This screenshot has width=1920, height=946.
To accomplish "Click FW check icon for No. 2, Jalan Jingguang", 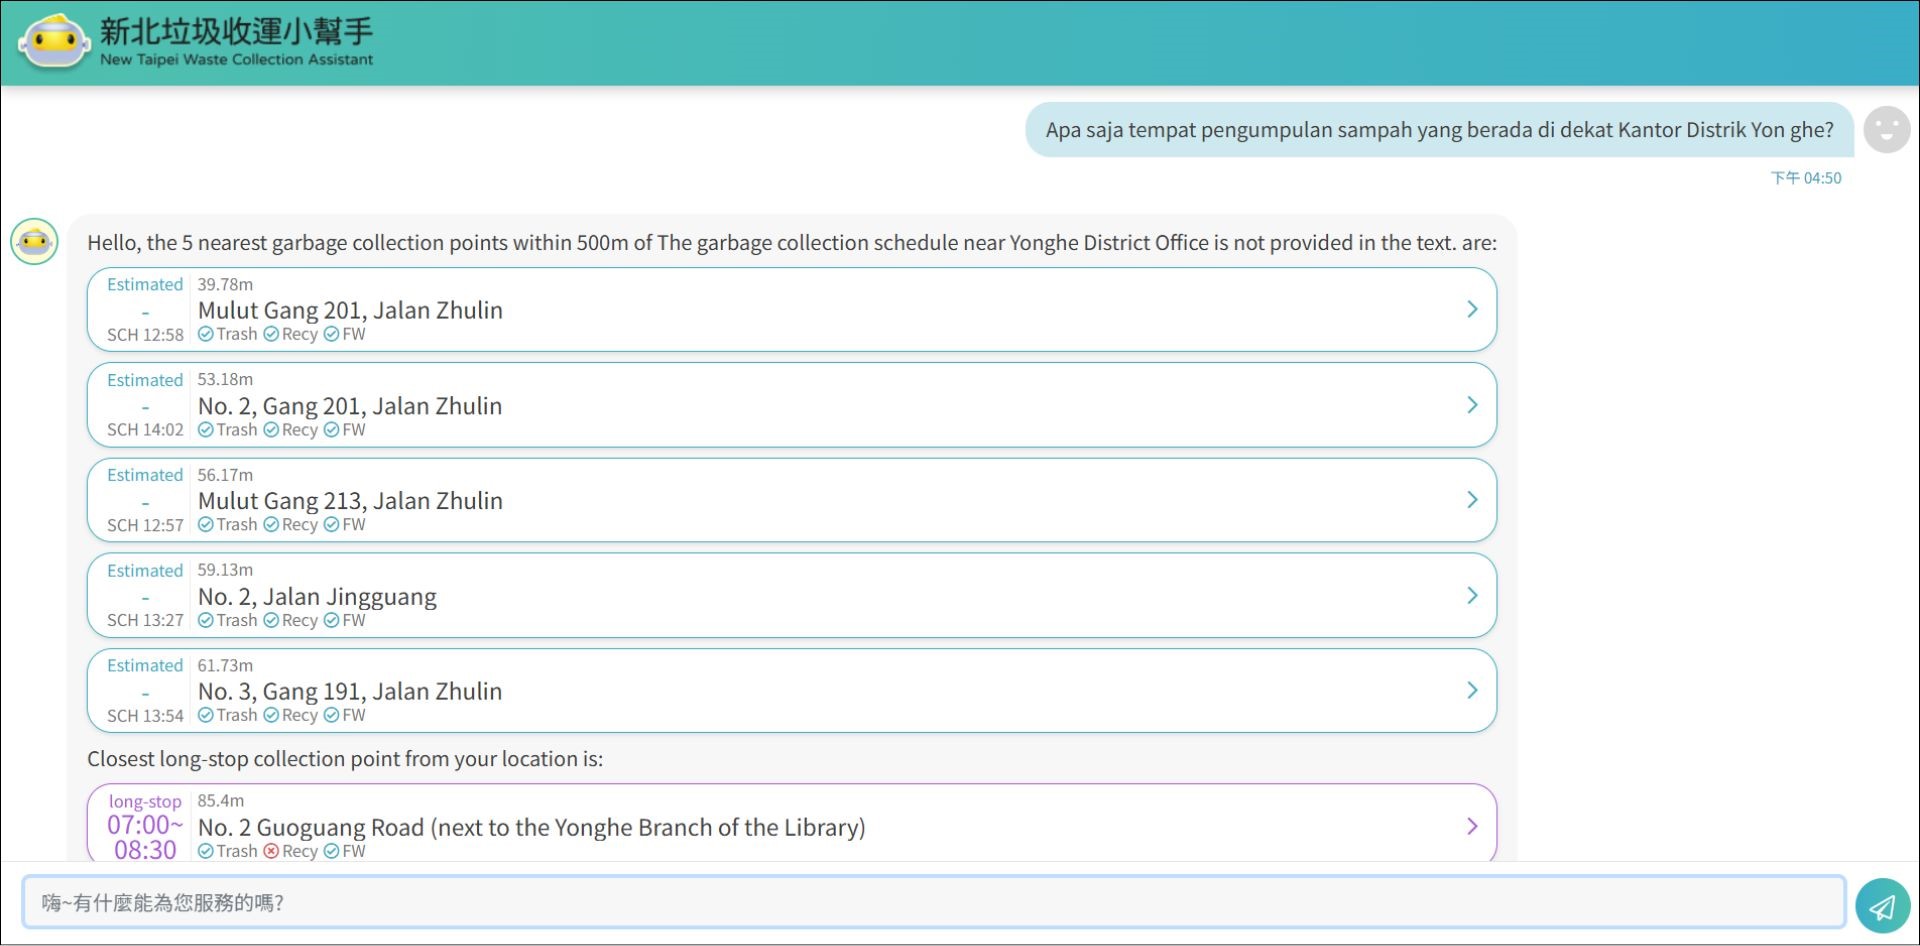I will coord(331,620).
